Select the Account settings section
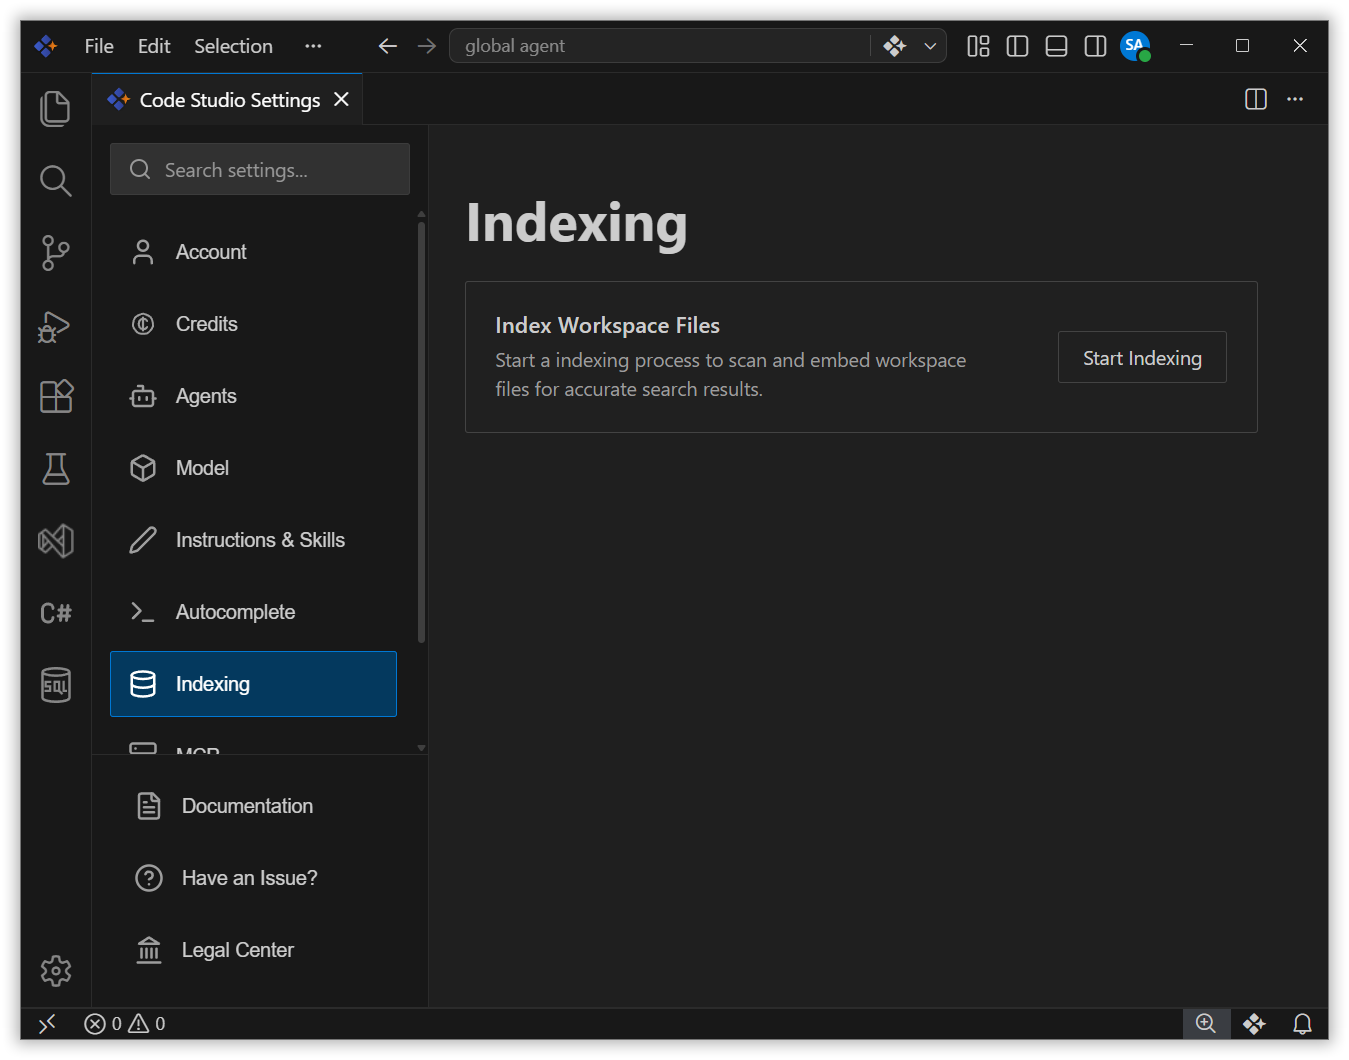 [x=253, y=252]
